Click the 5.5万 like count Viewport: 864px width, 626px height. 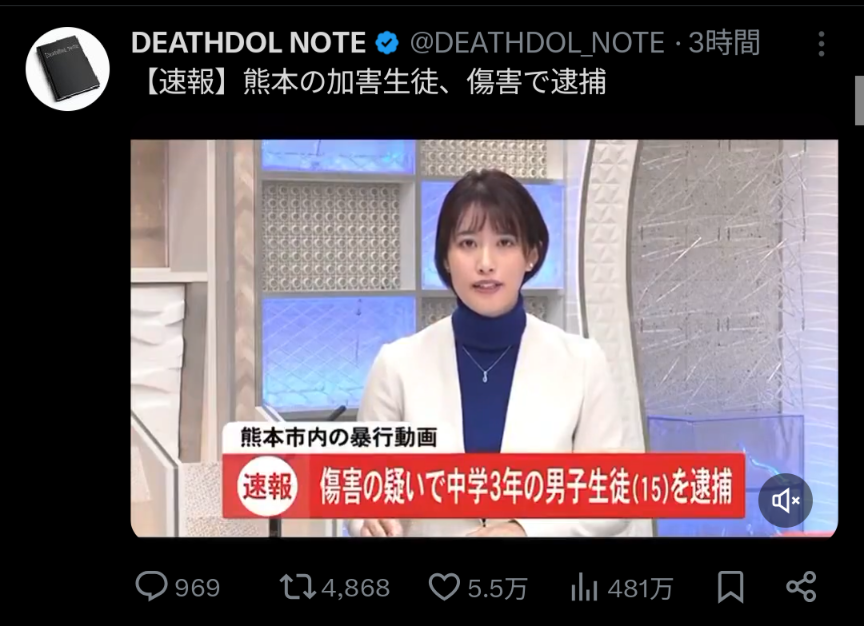(498, 588)
